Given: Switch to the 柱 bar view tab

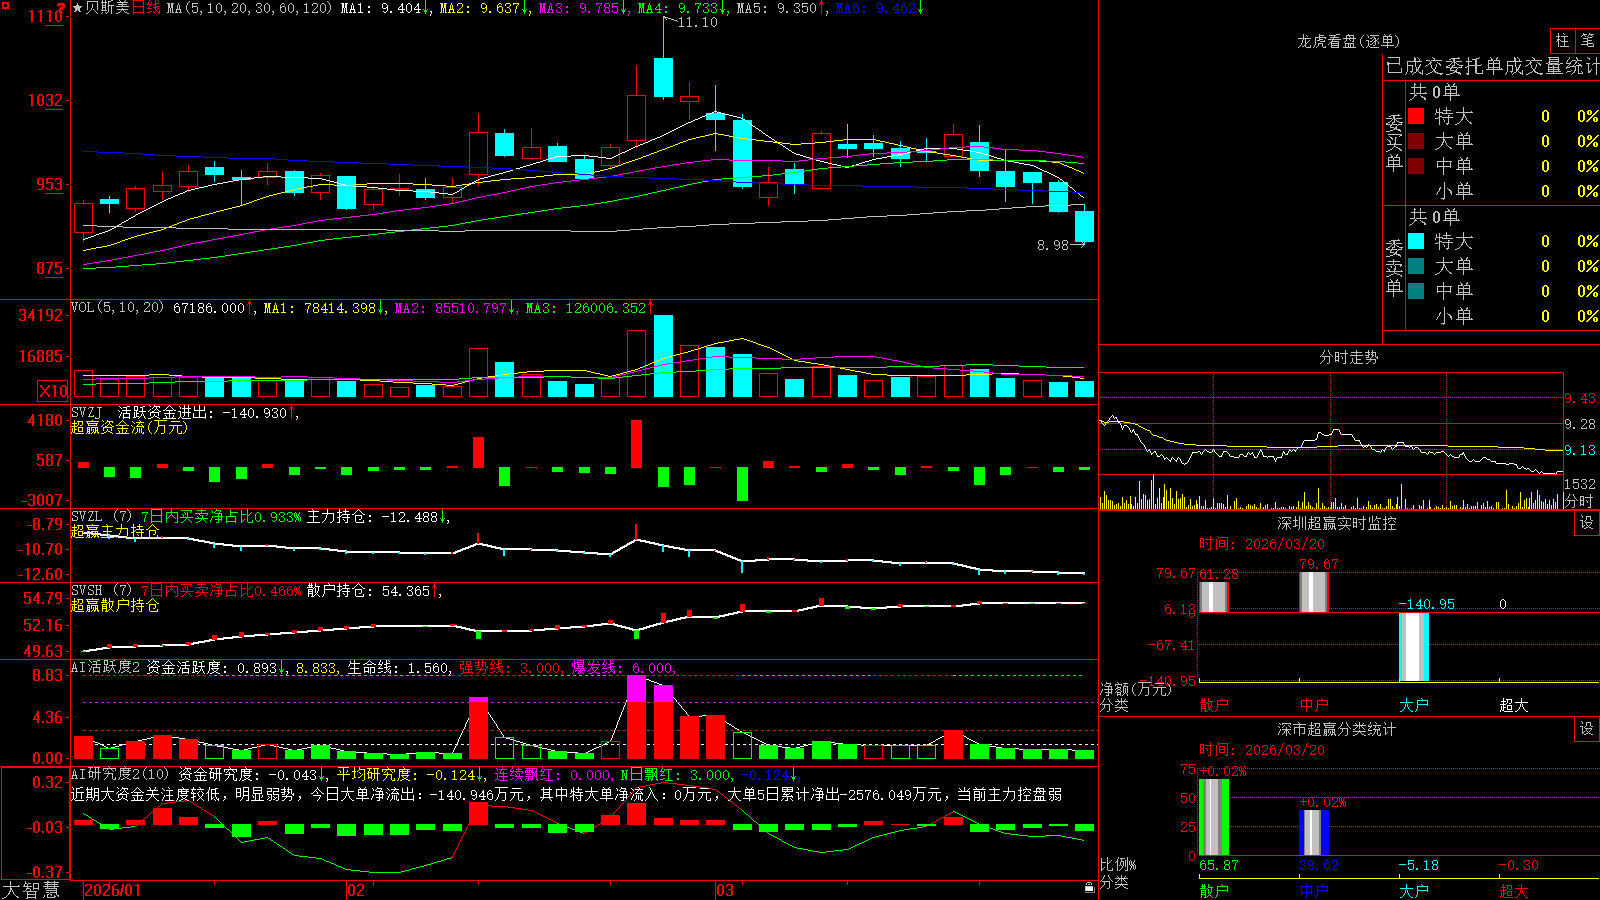Looking at the screenshot, I should (x=1562, y=40).
